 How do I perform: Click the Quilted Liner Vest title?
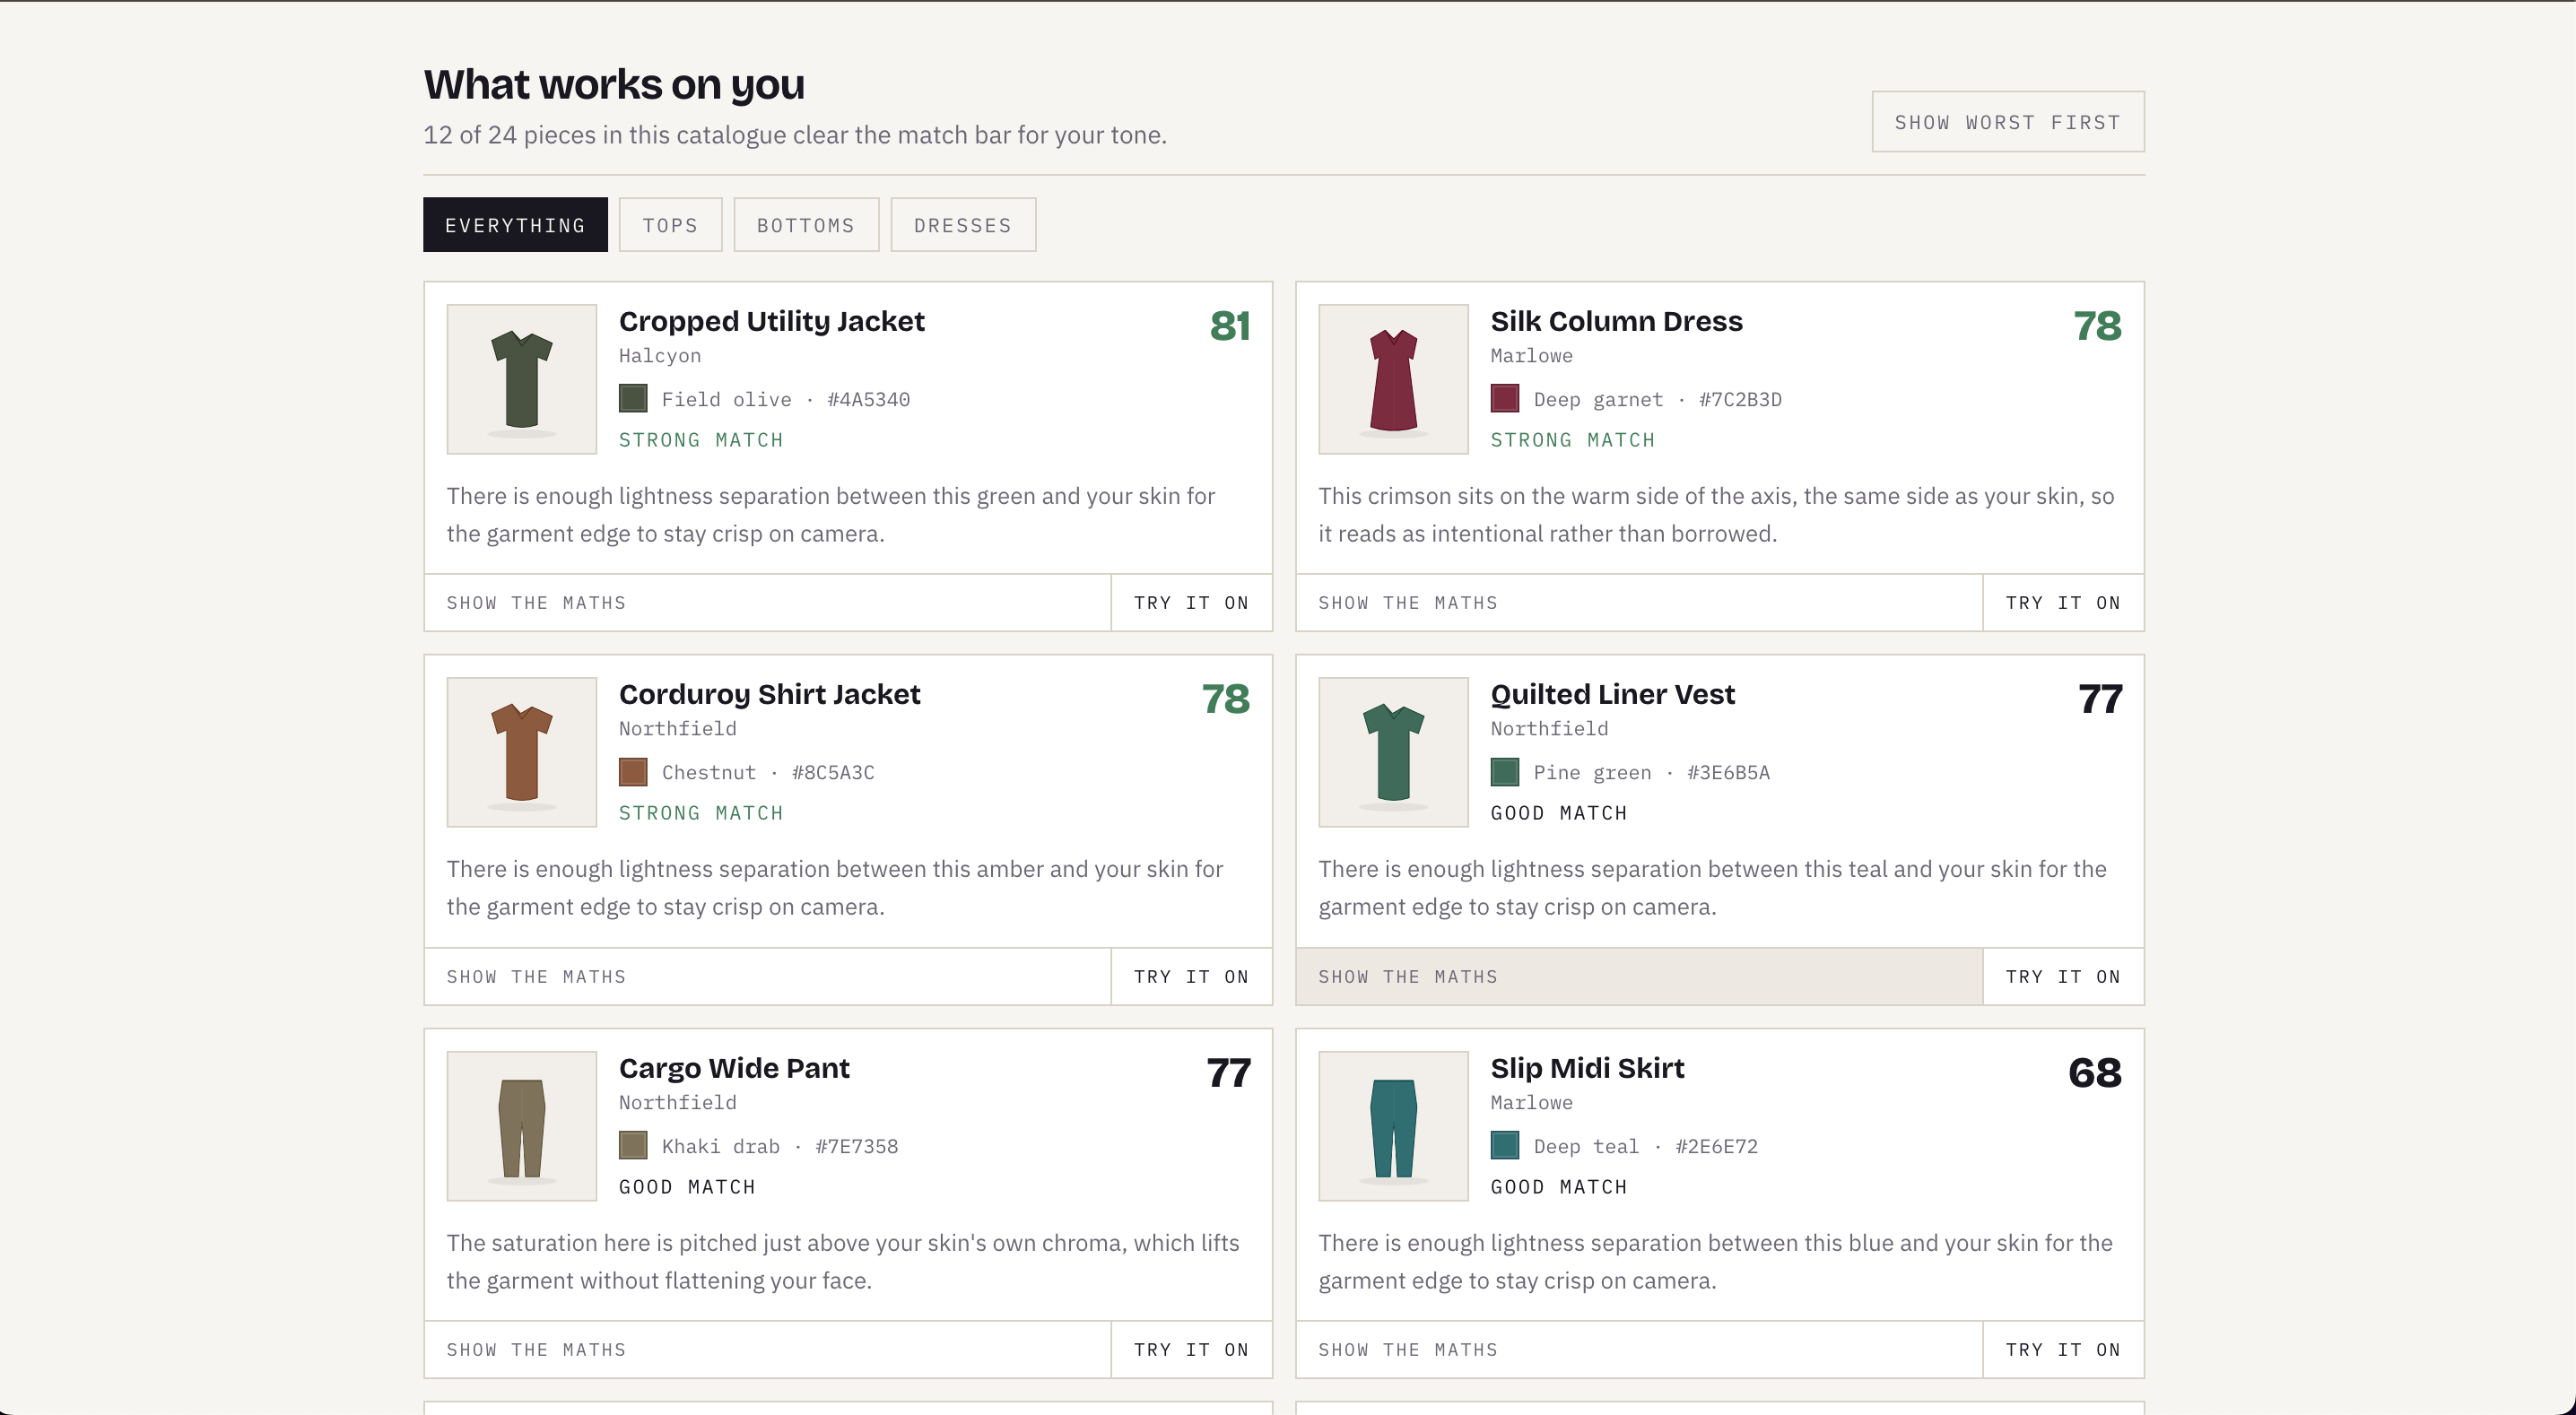[x=1612, y=694]
